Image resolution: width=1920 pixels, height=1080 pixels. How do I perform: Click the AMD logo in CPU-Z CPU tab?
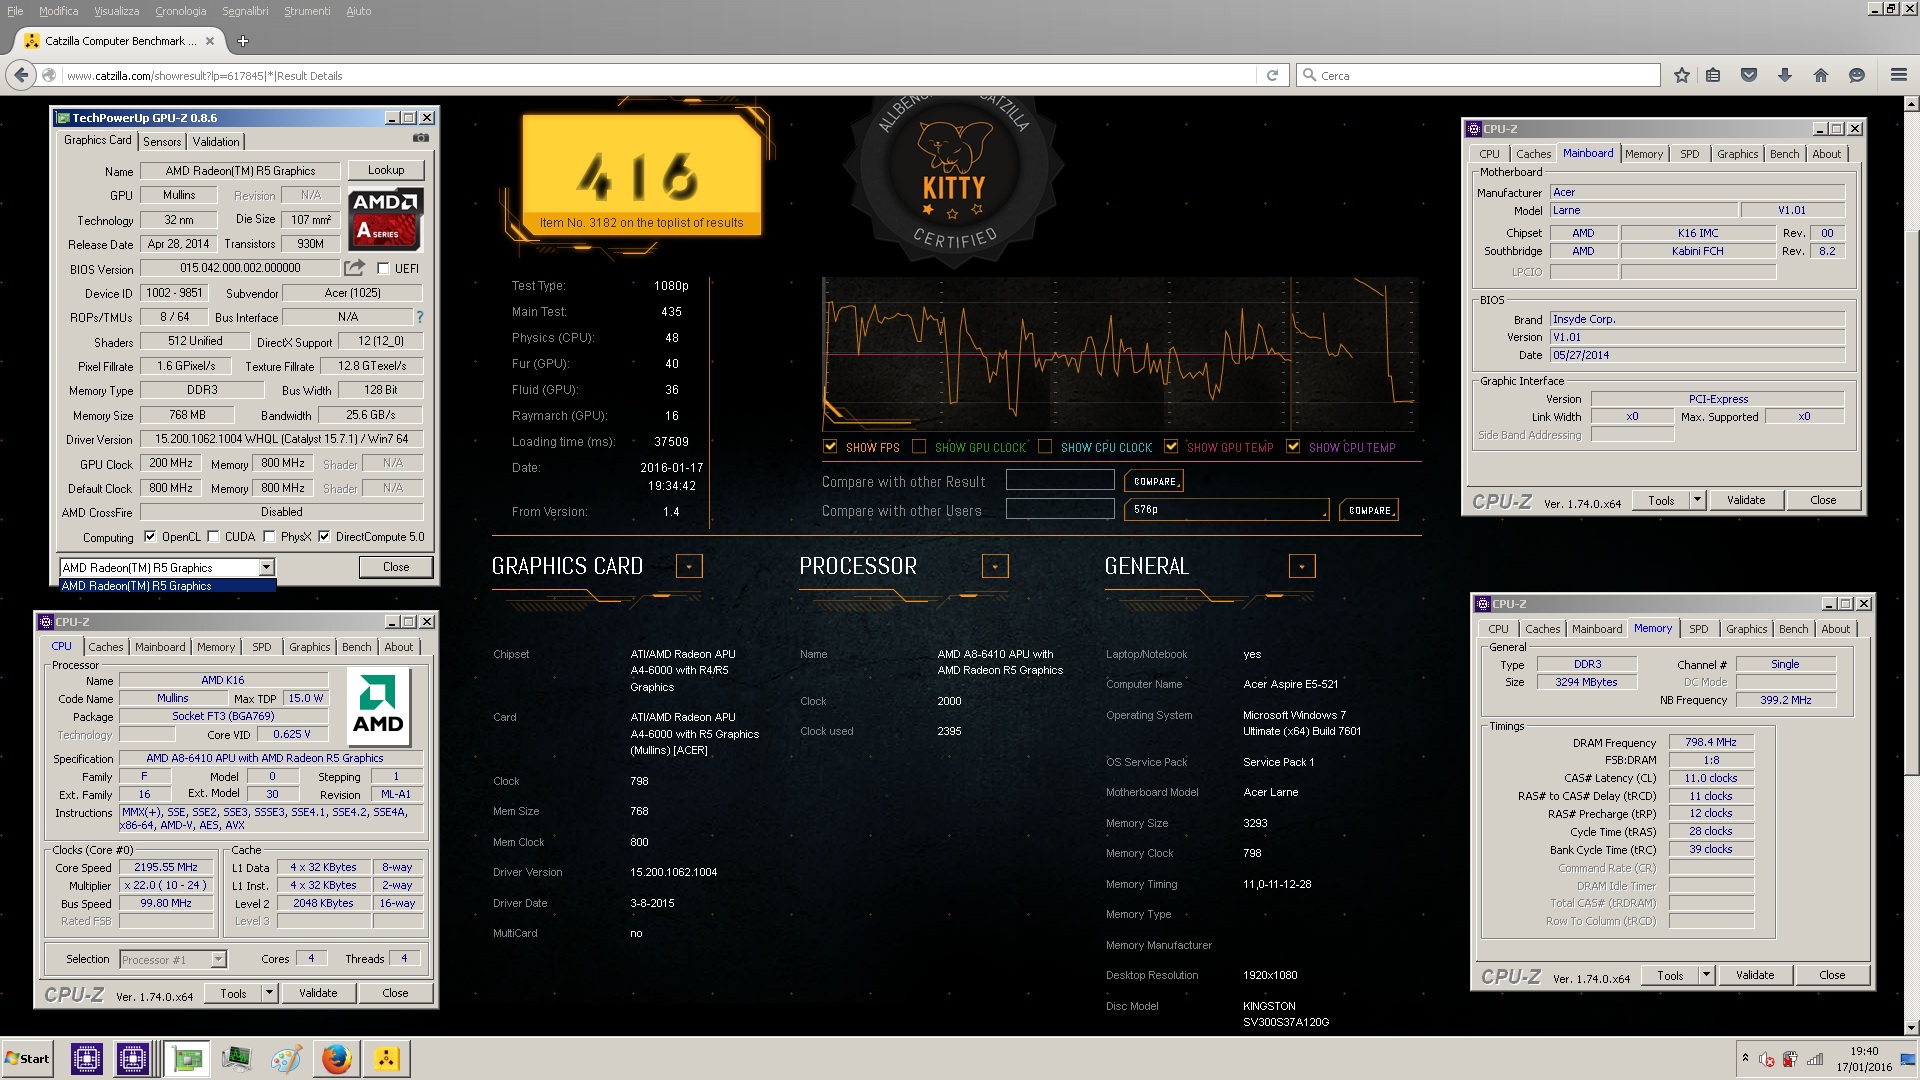point(378,707)
